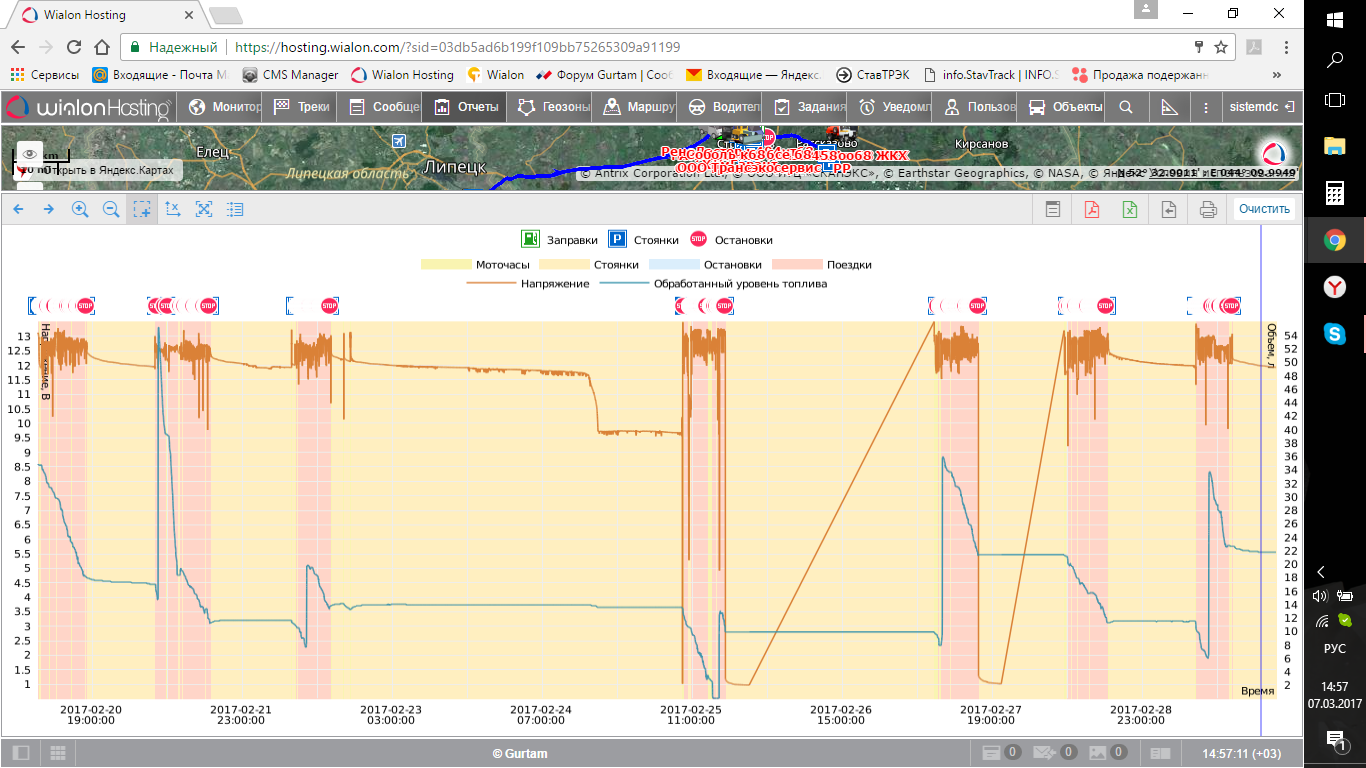Print the report

point(1207,209)
